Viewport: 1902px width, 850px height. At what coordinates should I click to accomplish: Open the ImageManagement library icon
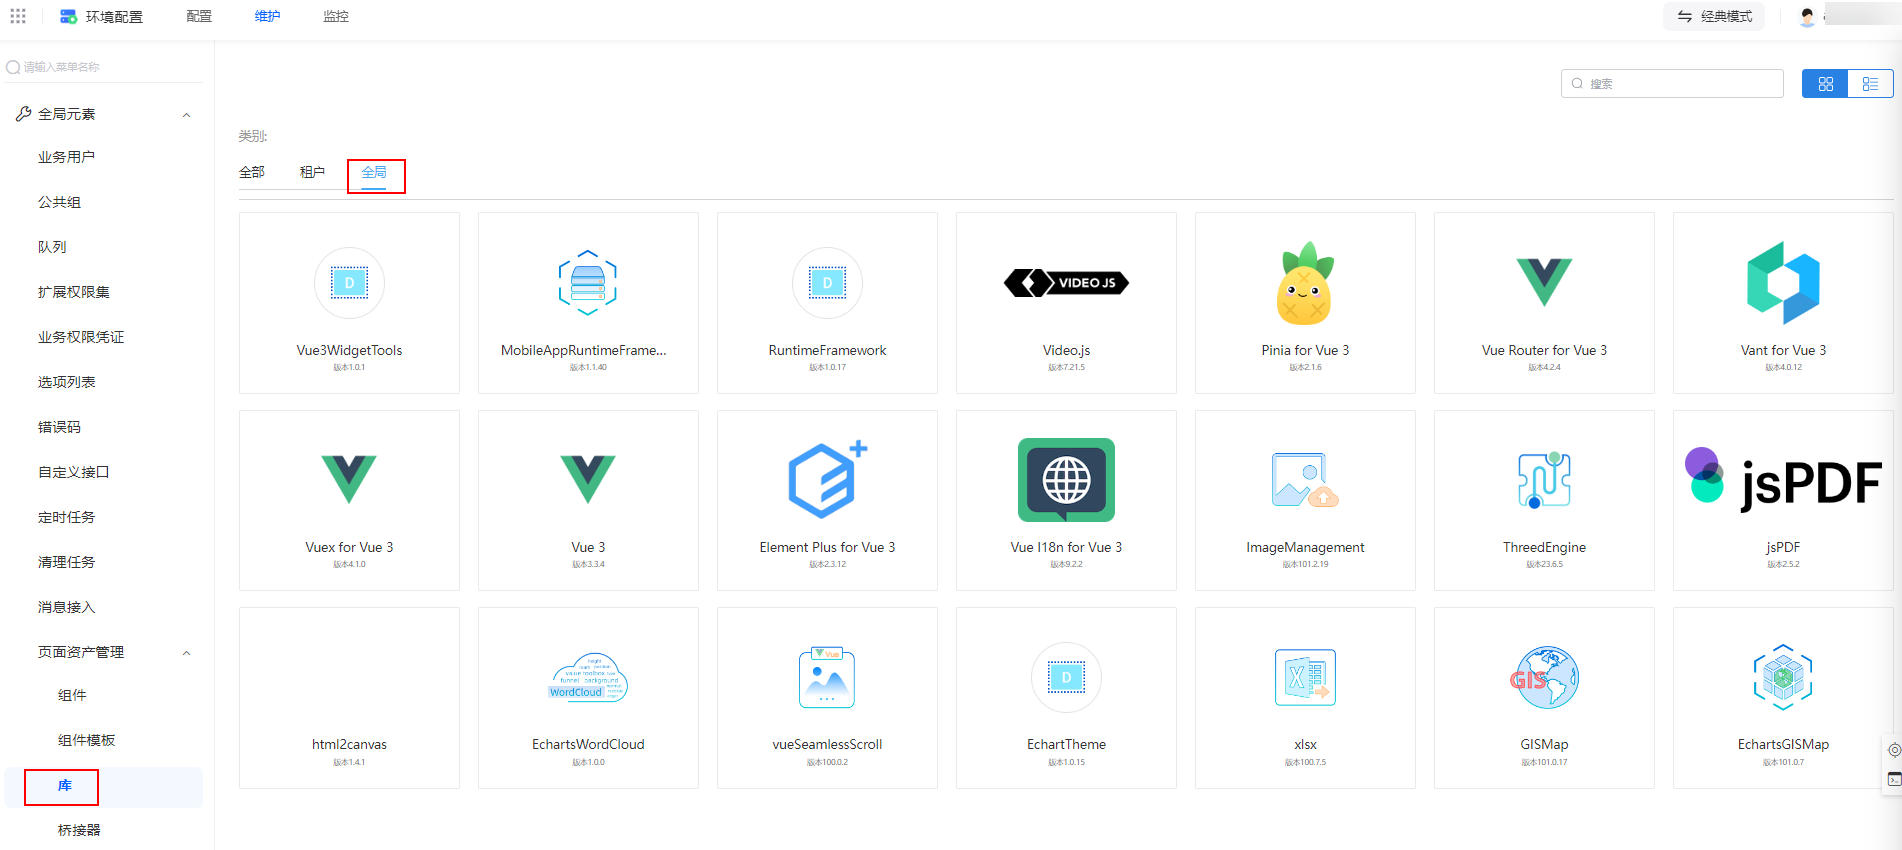tap(1305, 480)
